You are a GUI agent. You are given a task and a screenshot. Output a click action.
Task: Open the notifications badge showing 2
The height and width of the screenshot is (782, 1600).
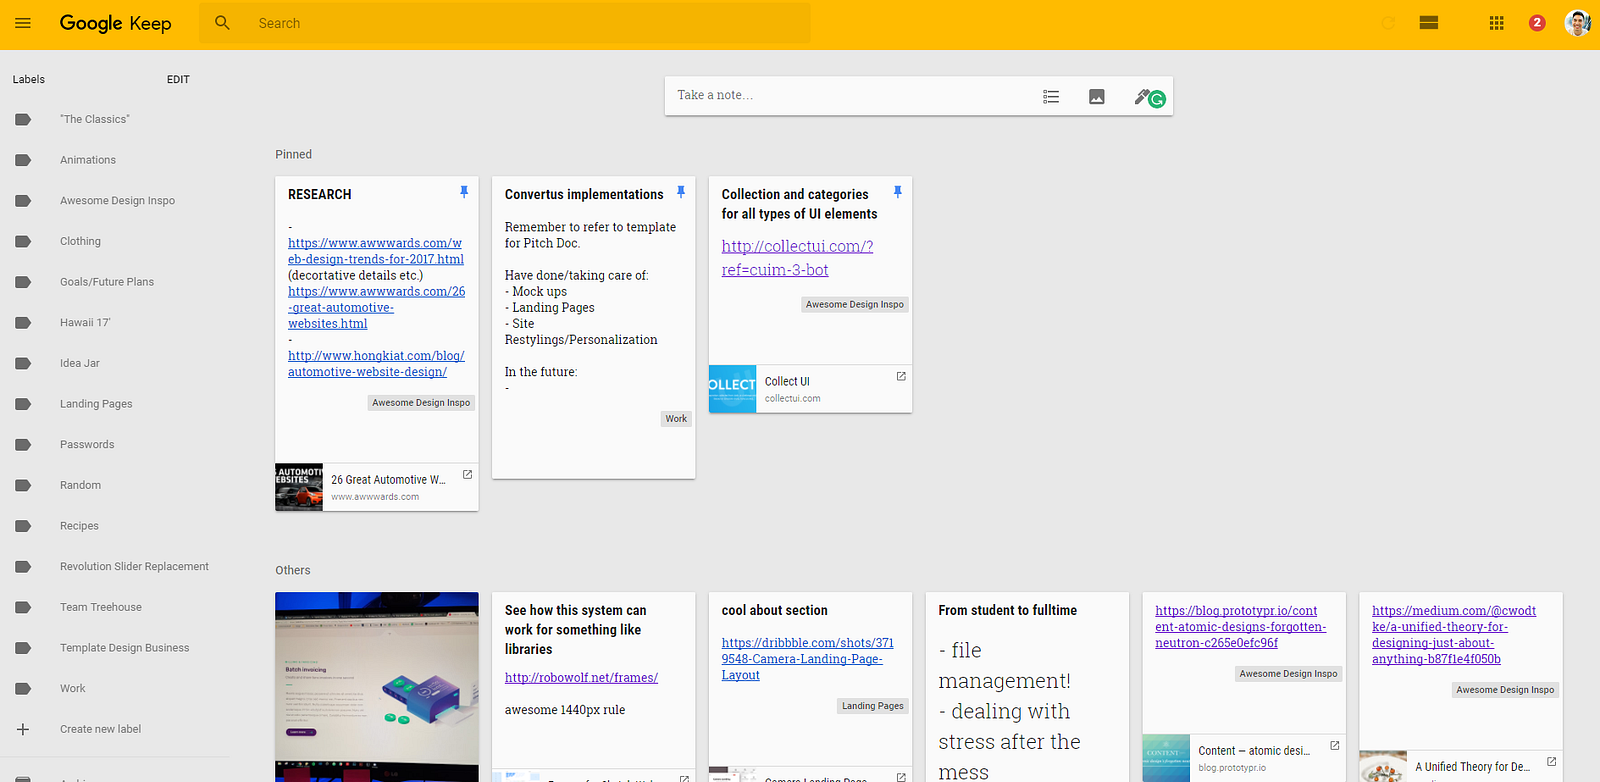coord(1537,23)
